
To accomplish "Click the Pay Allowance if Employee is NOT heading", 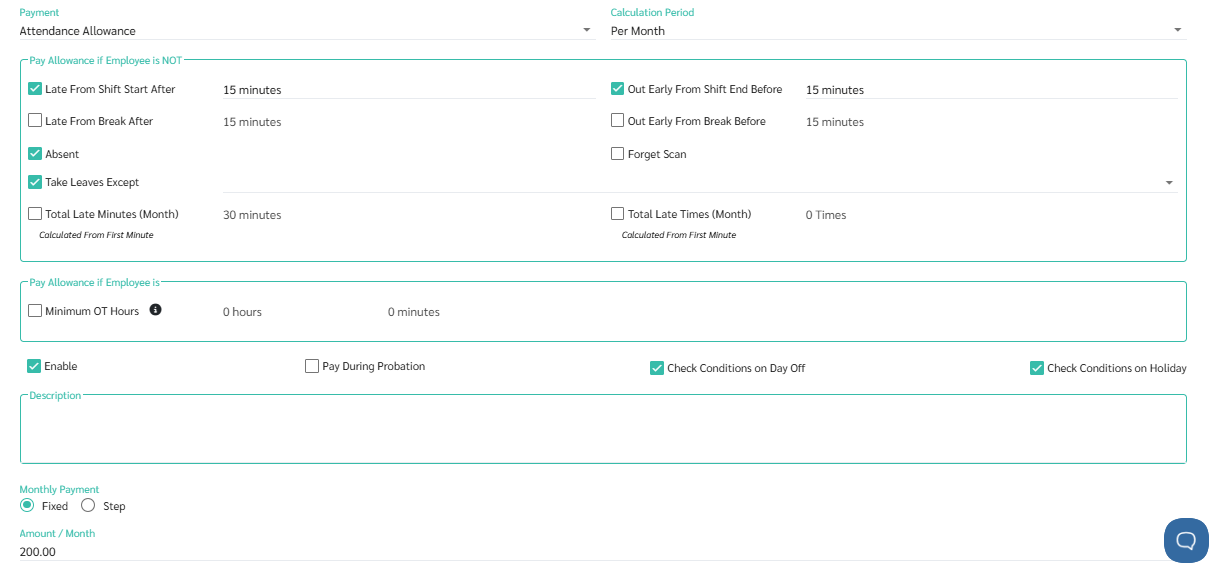I will pos(106,61).
